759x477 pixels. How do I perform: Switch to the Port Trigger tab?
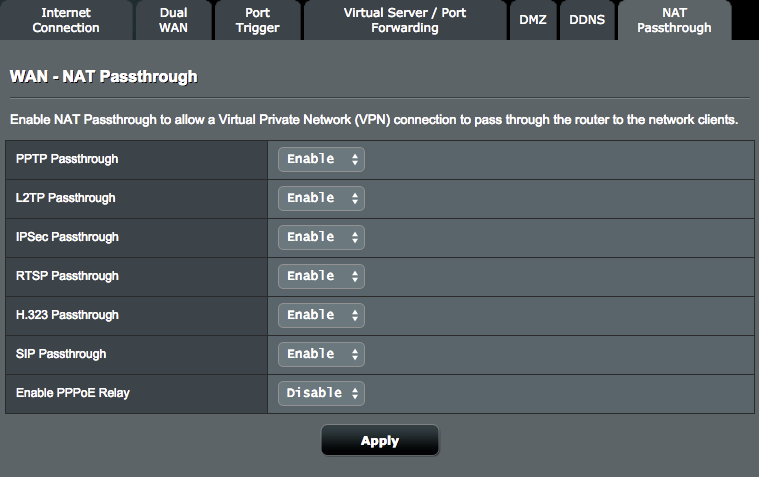258,20
